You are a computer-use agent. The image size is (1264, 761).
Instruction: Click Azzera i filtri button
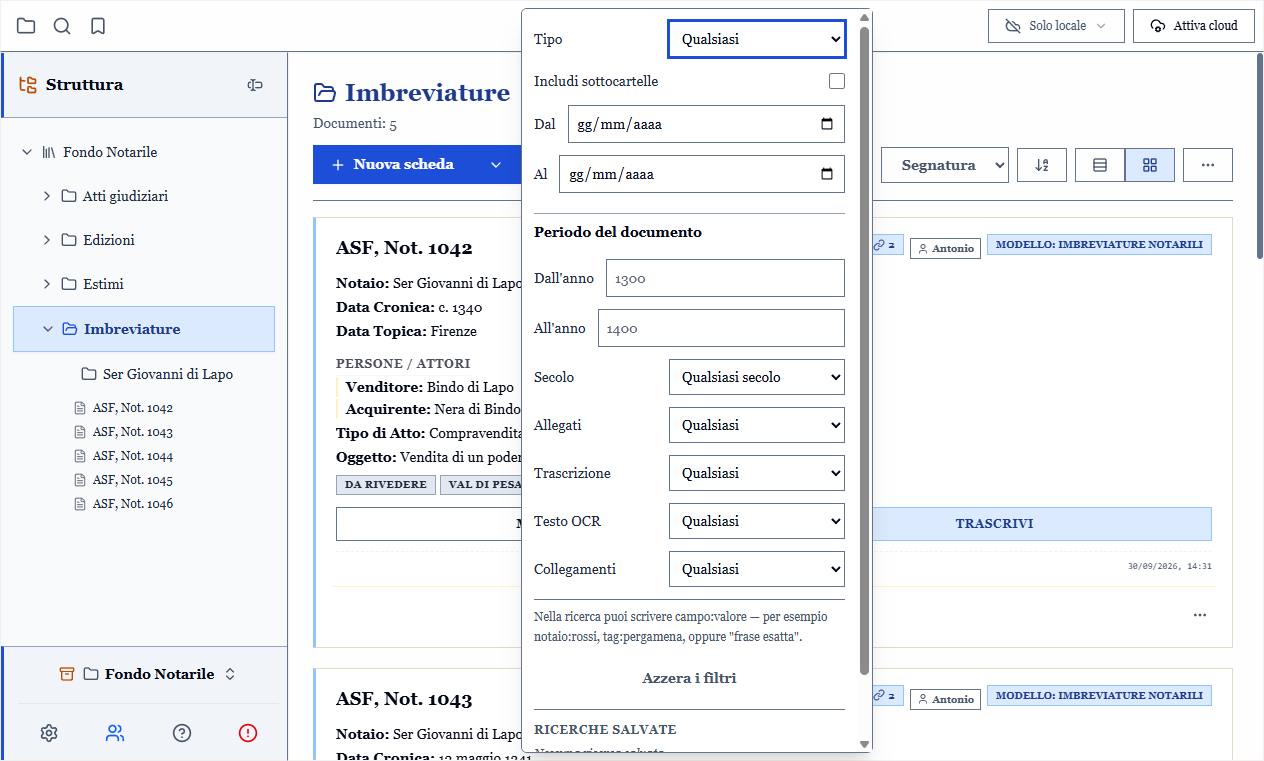coord(689,678)
